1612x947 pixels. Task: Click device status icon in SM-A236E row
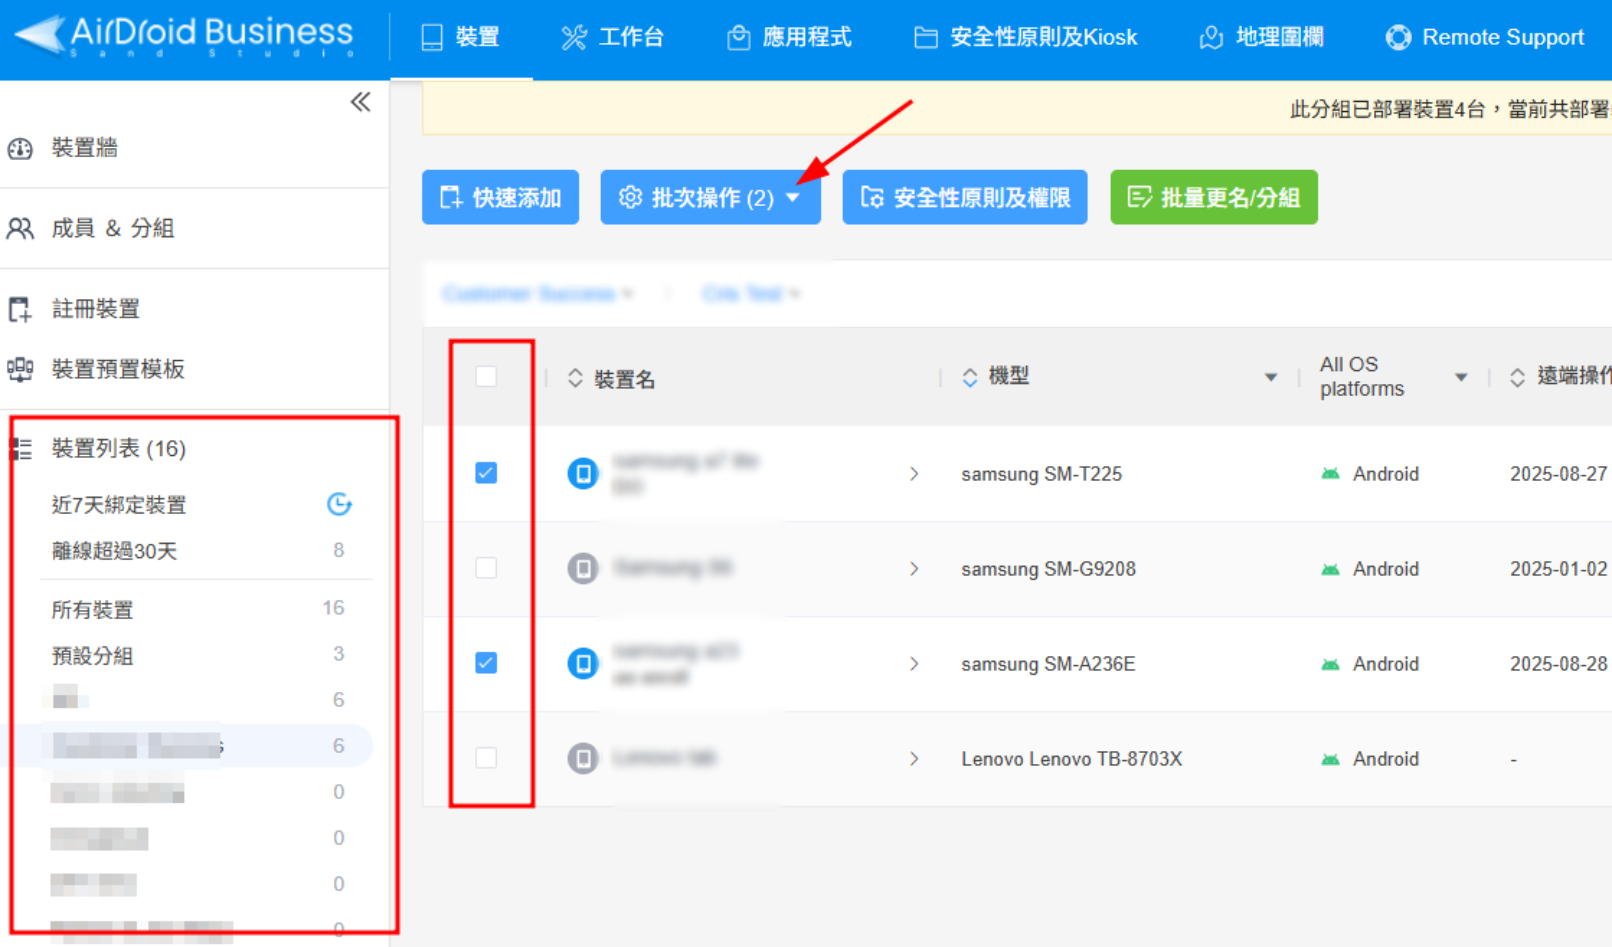583,663
